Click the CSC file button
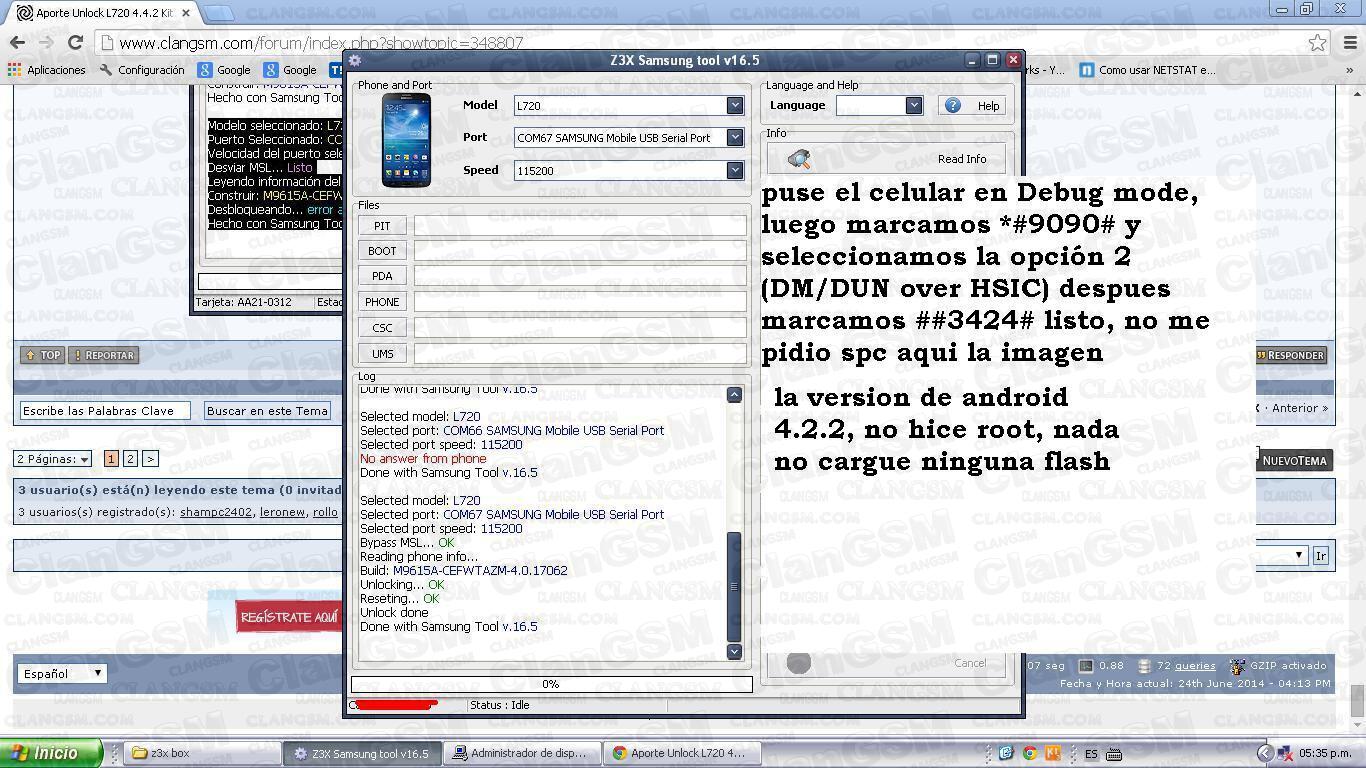1366x768 pixels. click(382, 328)
